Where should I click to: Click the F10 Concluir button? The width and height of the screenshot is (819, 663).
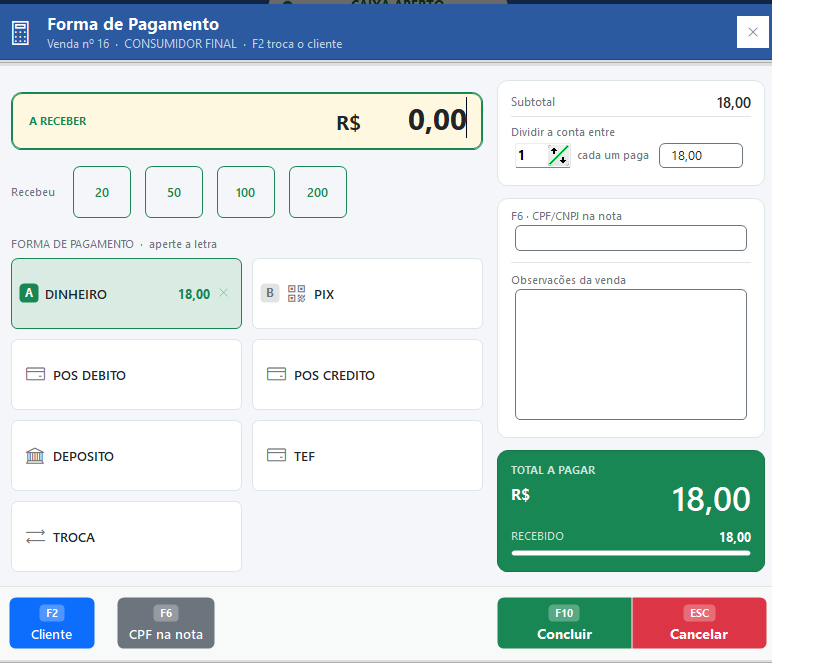pos(564,623)
